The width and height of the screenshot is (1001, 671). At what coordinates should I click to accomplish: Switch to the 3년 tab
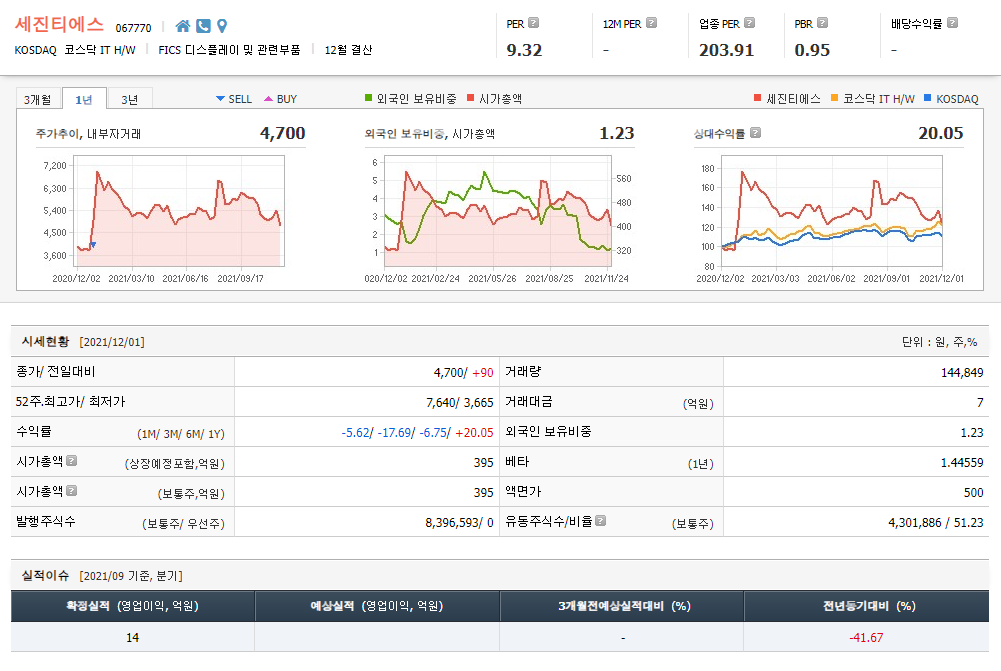coord(130,99)
